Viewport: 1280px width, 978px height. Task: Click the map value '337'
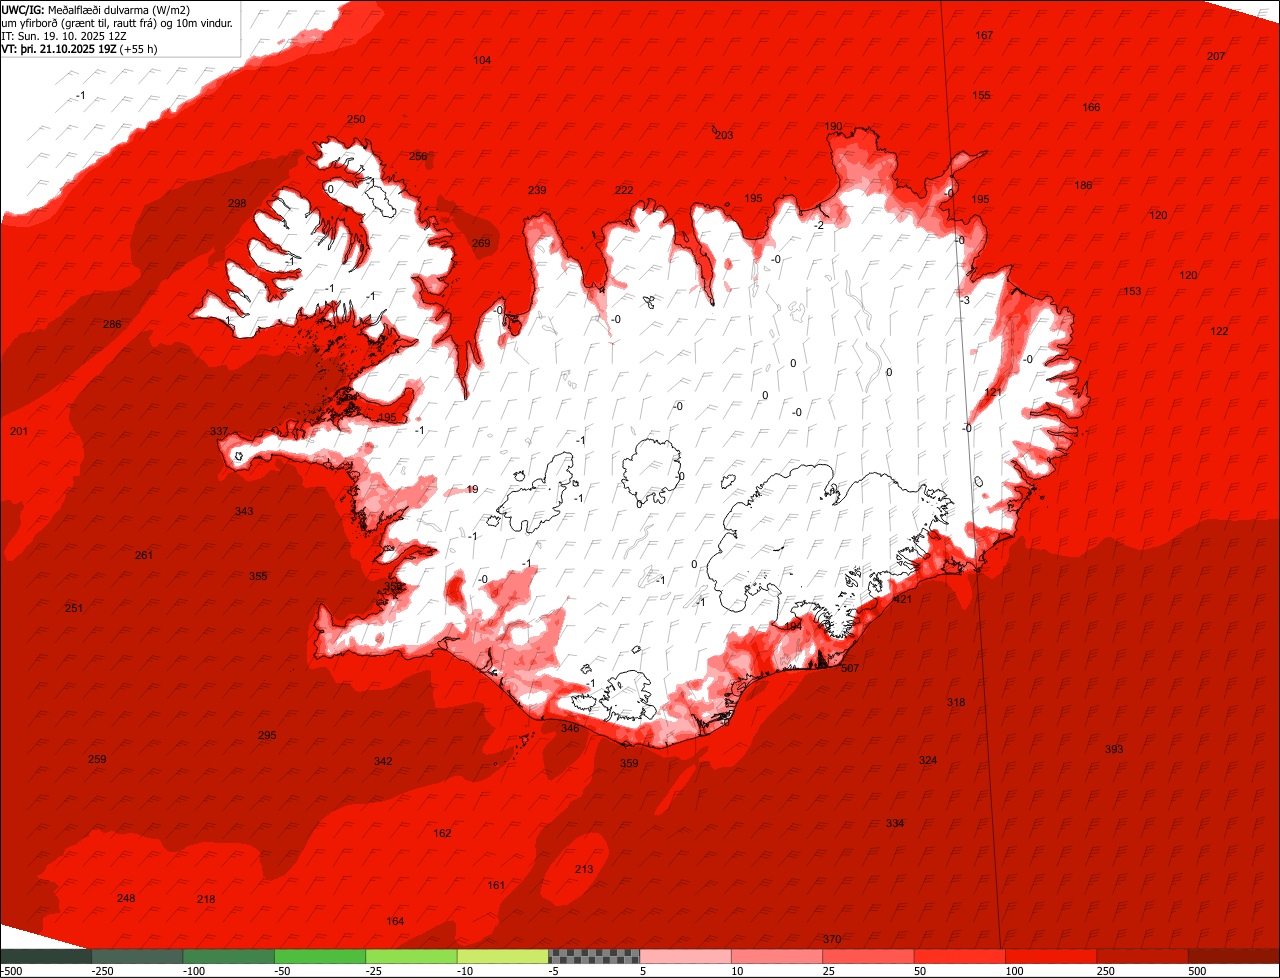tap(220, 431)
